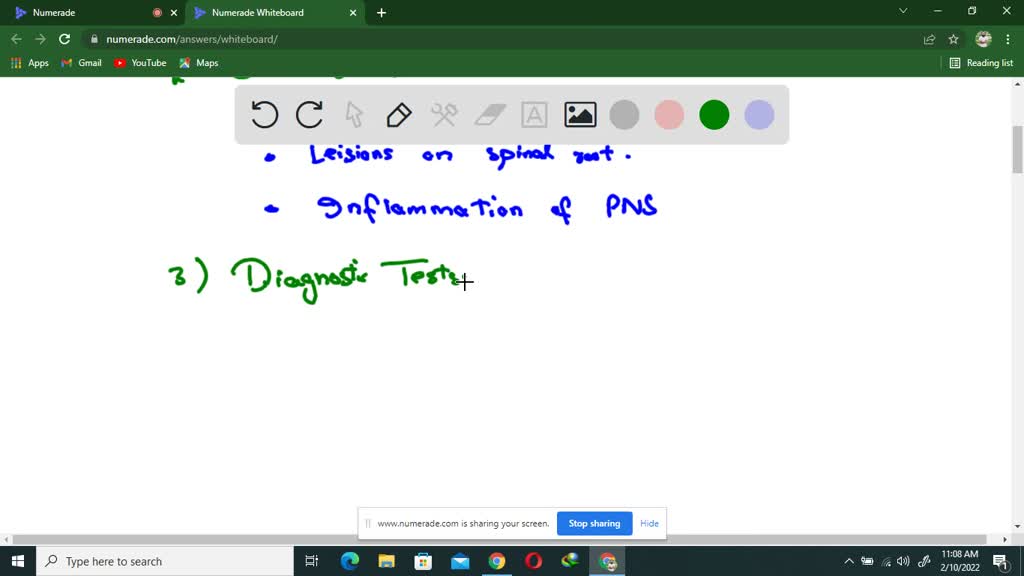The image size is (1024, 576).
Task: Choose the gray color swatch
Action: (x=624, y=115)
